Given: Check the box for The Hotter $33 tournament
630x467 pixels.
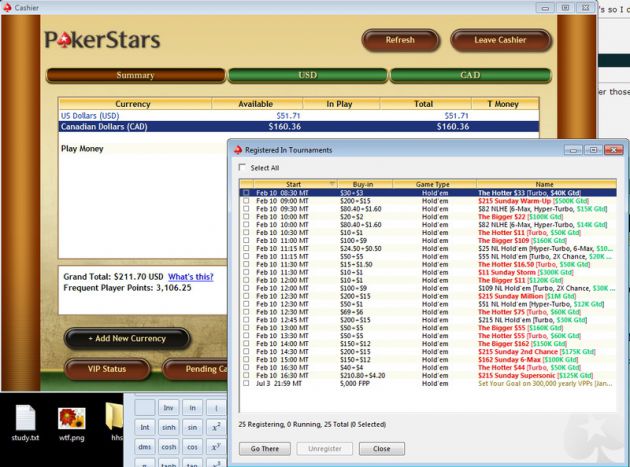Looking at the screenshot, I should click(x=246, y=193).
